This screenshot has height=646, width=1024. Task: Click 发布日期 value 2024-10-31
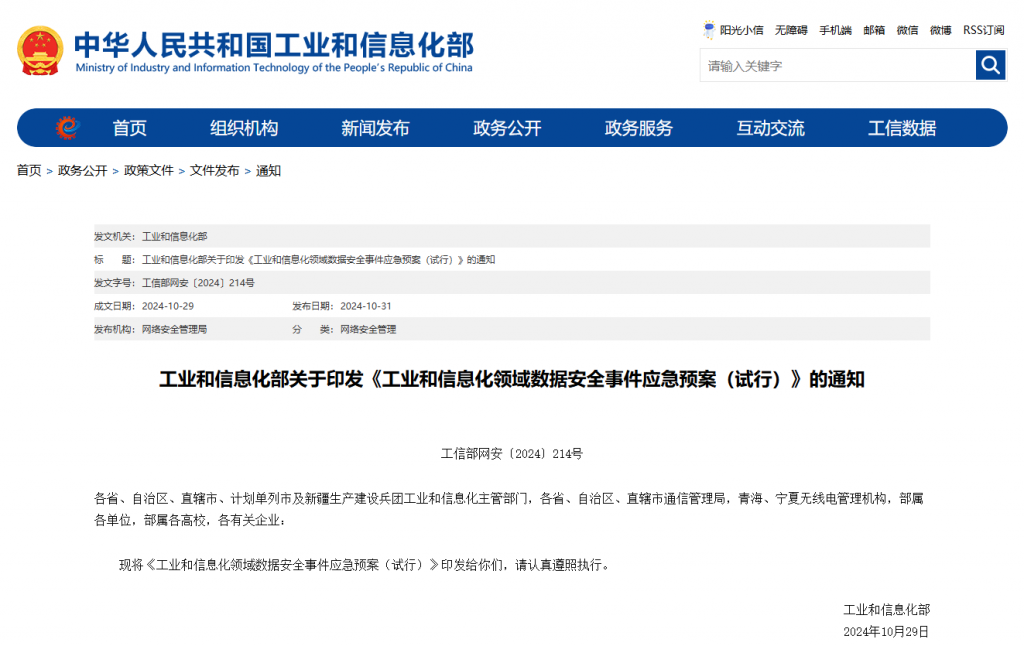coord(366,306)
